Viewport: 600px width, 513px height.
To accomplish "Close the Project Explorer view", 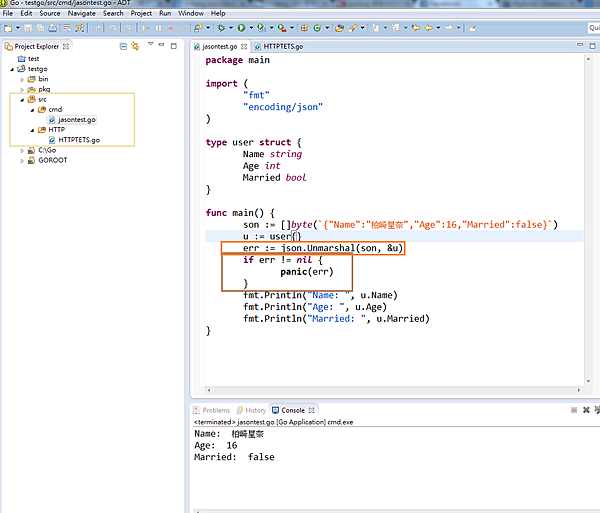I will [66, 46].
